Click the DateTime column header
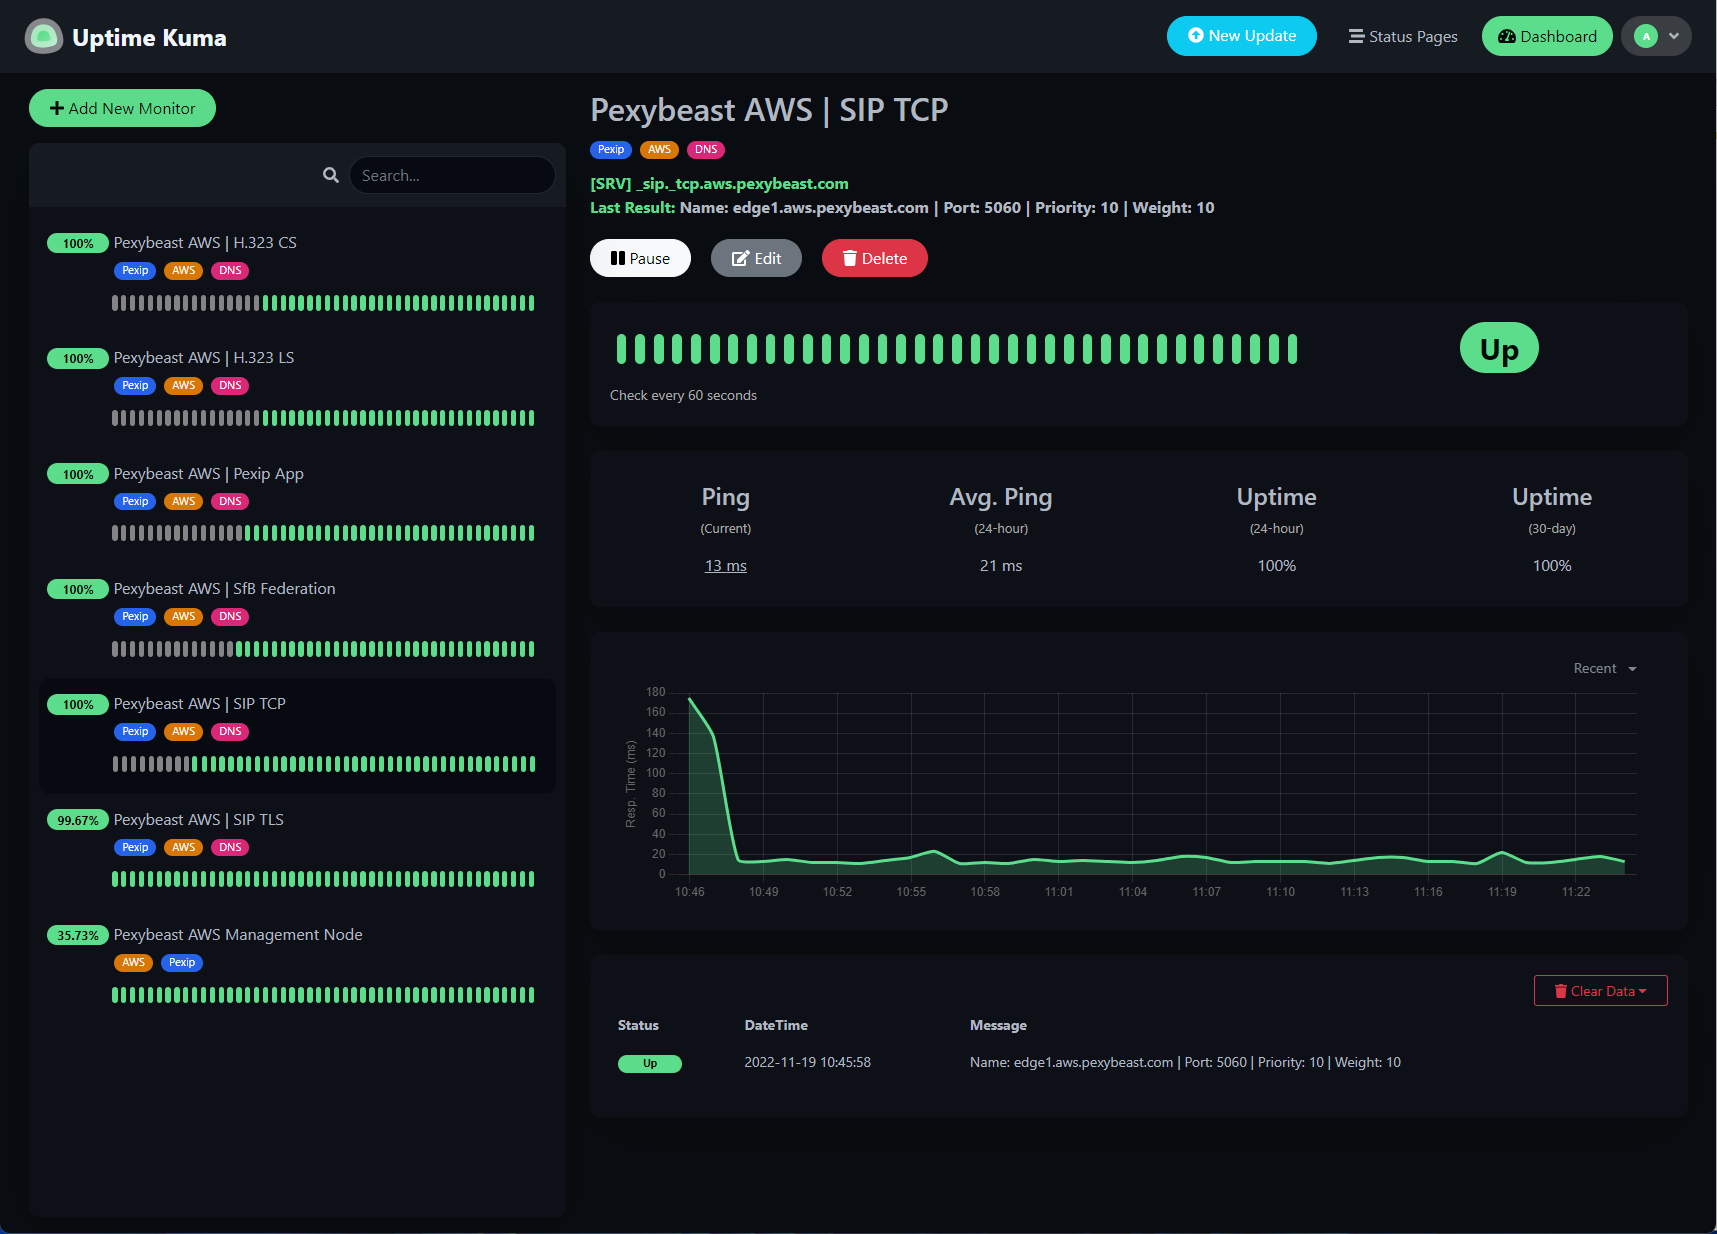 coord(776,1025)
